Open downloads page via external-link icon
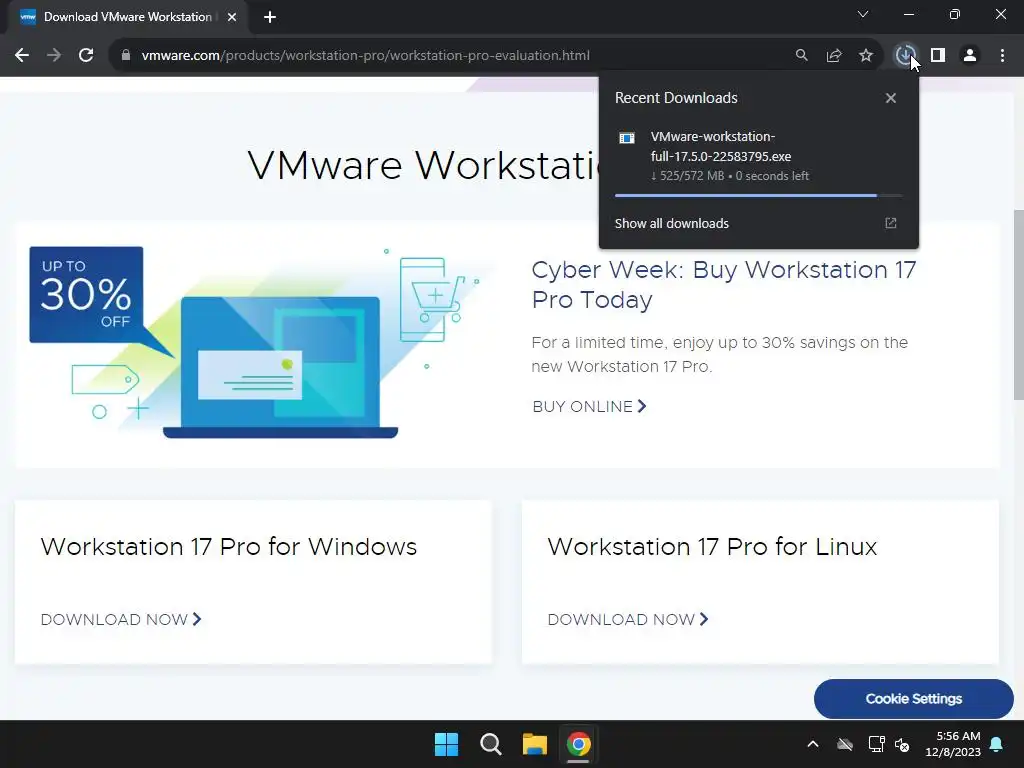The height and width of the screenshot is (768, 1024). point(891,223)
